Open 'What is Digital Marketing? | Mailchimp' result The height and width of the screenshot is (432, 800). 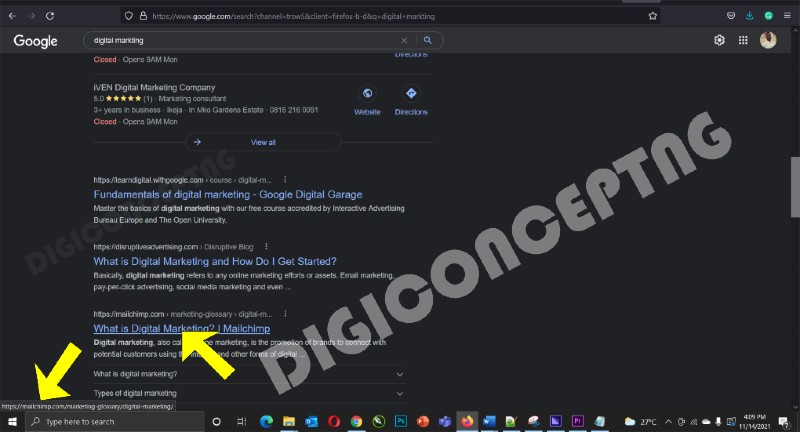[x=182, y=328]
